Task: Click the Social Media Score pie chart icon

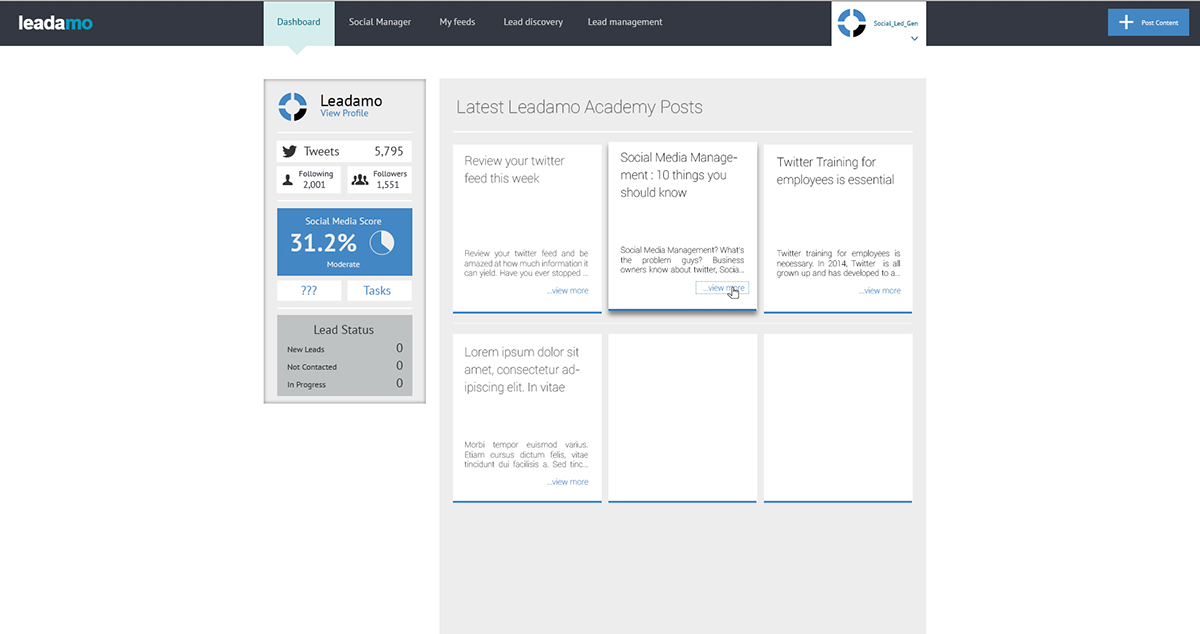Action: tap(381, 242)
